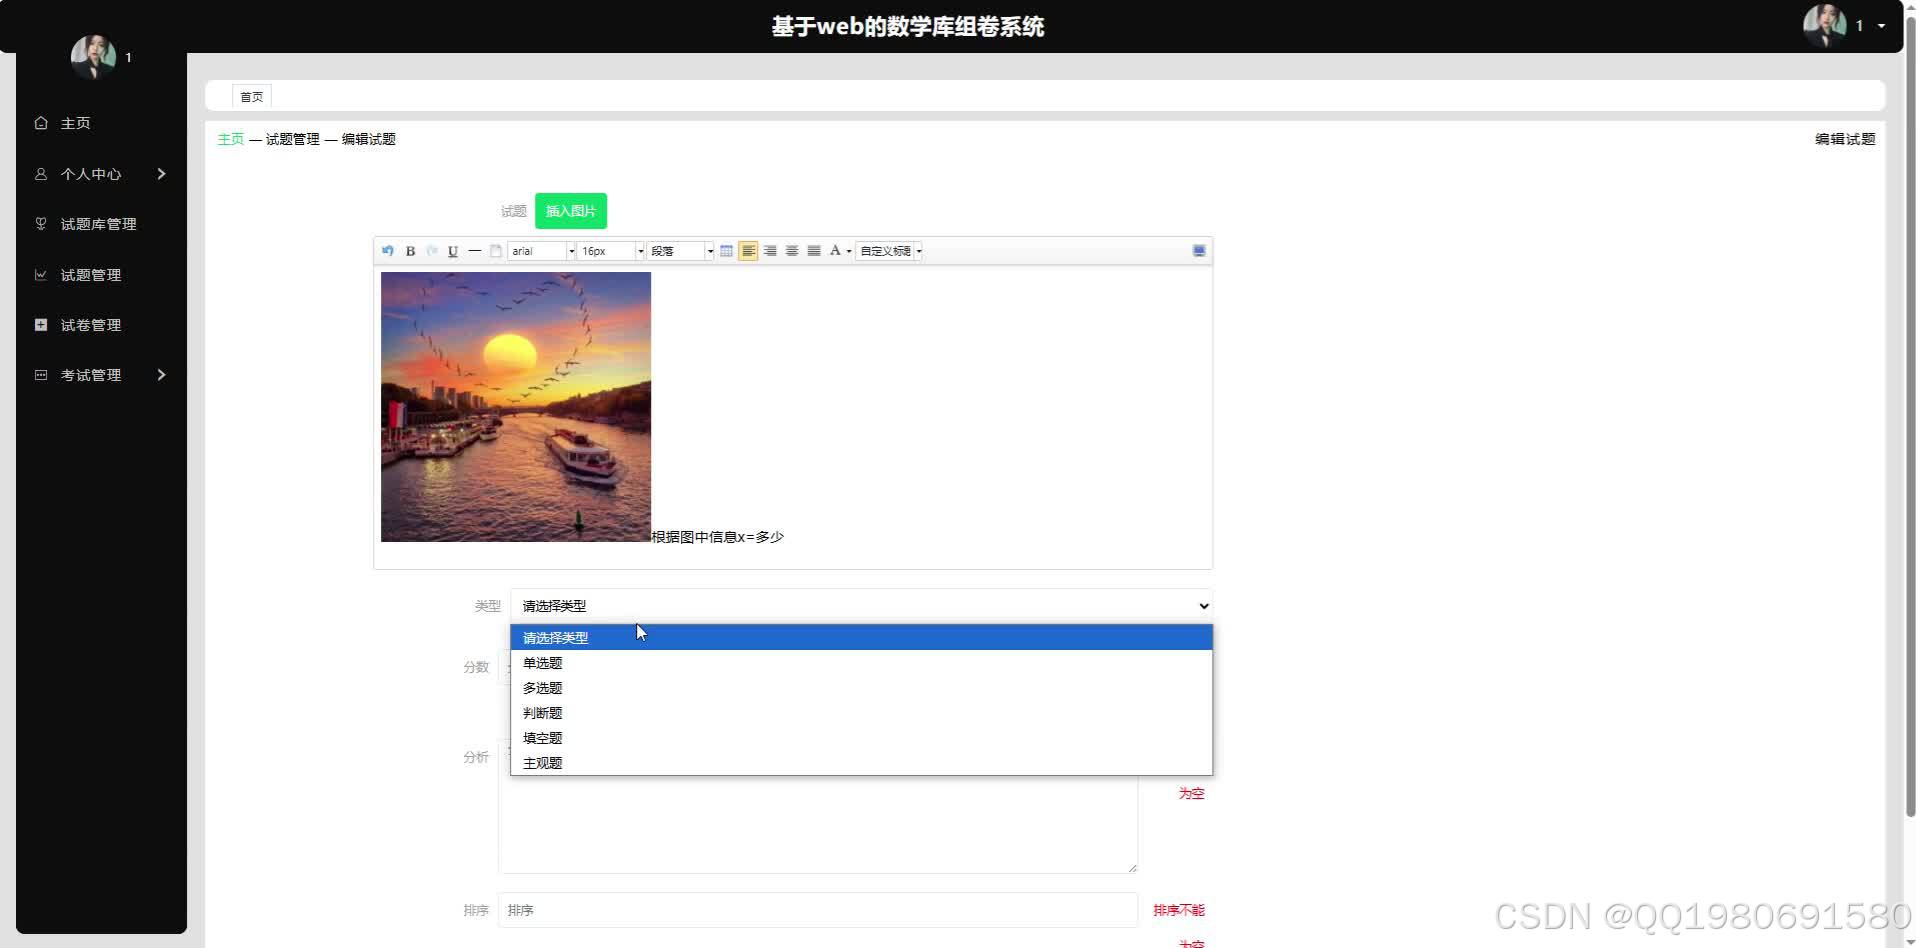This screenshot has height=948, width=1916.
Task: Select the 主观题 option
Action: coord(861,763)
